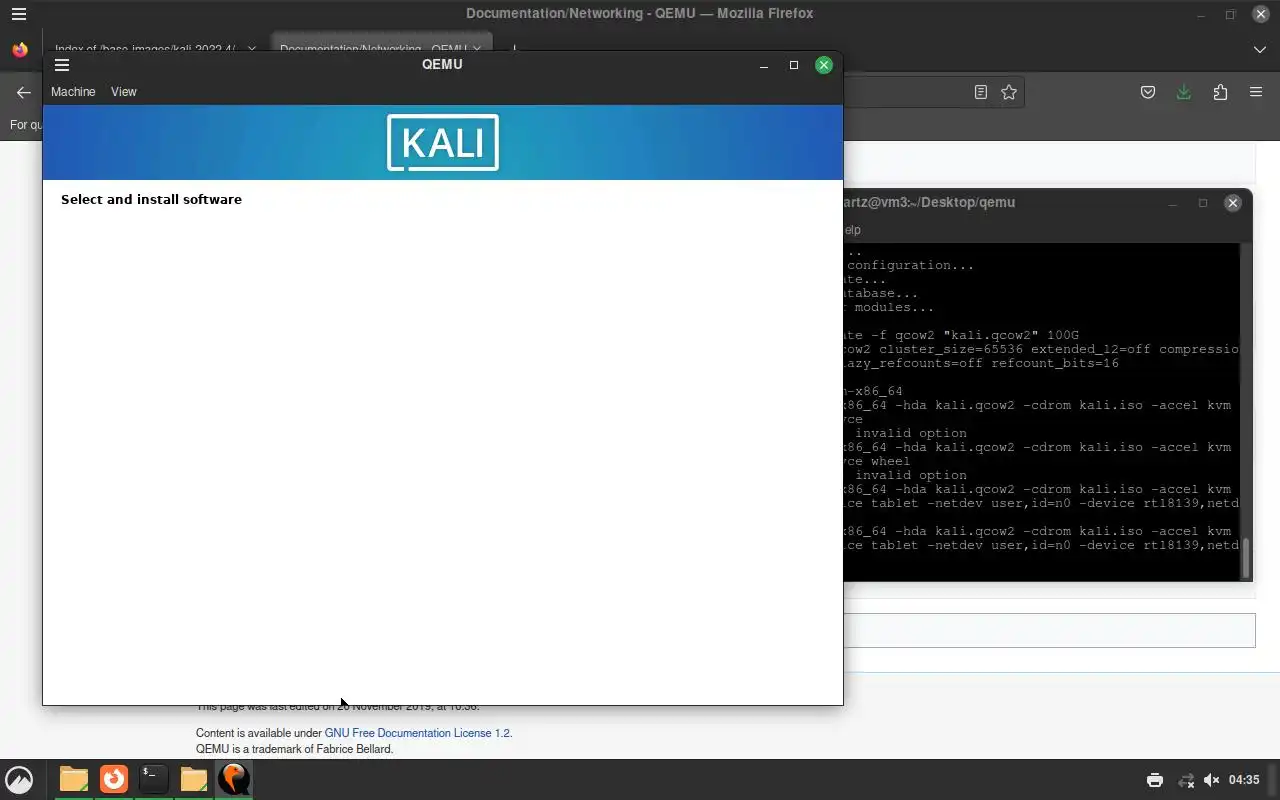Click the terminal text output area

click(x=1041, y=412)
